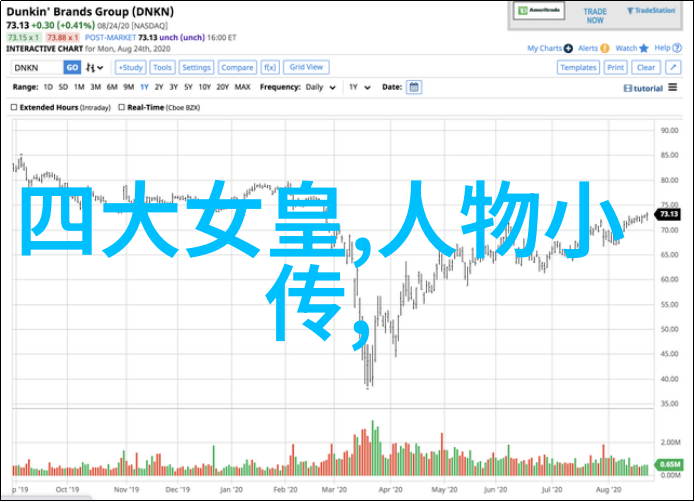
Task: Select the 5Y range
Action: coord(188,87)
